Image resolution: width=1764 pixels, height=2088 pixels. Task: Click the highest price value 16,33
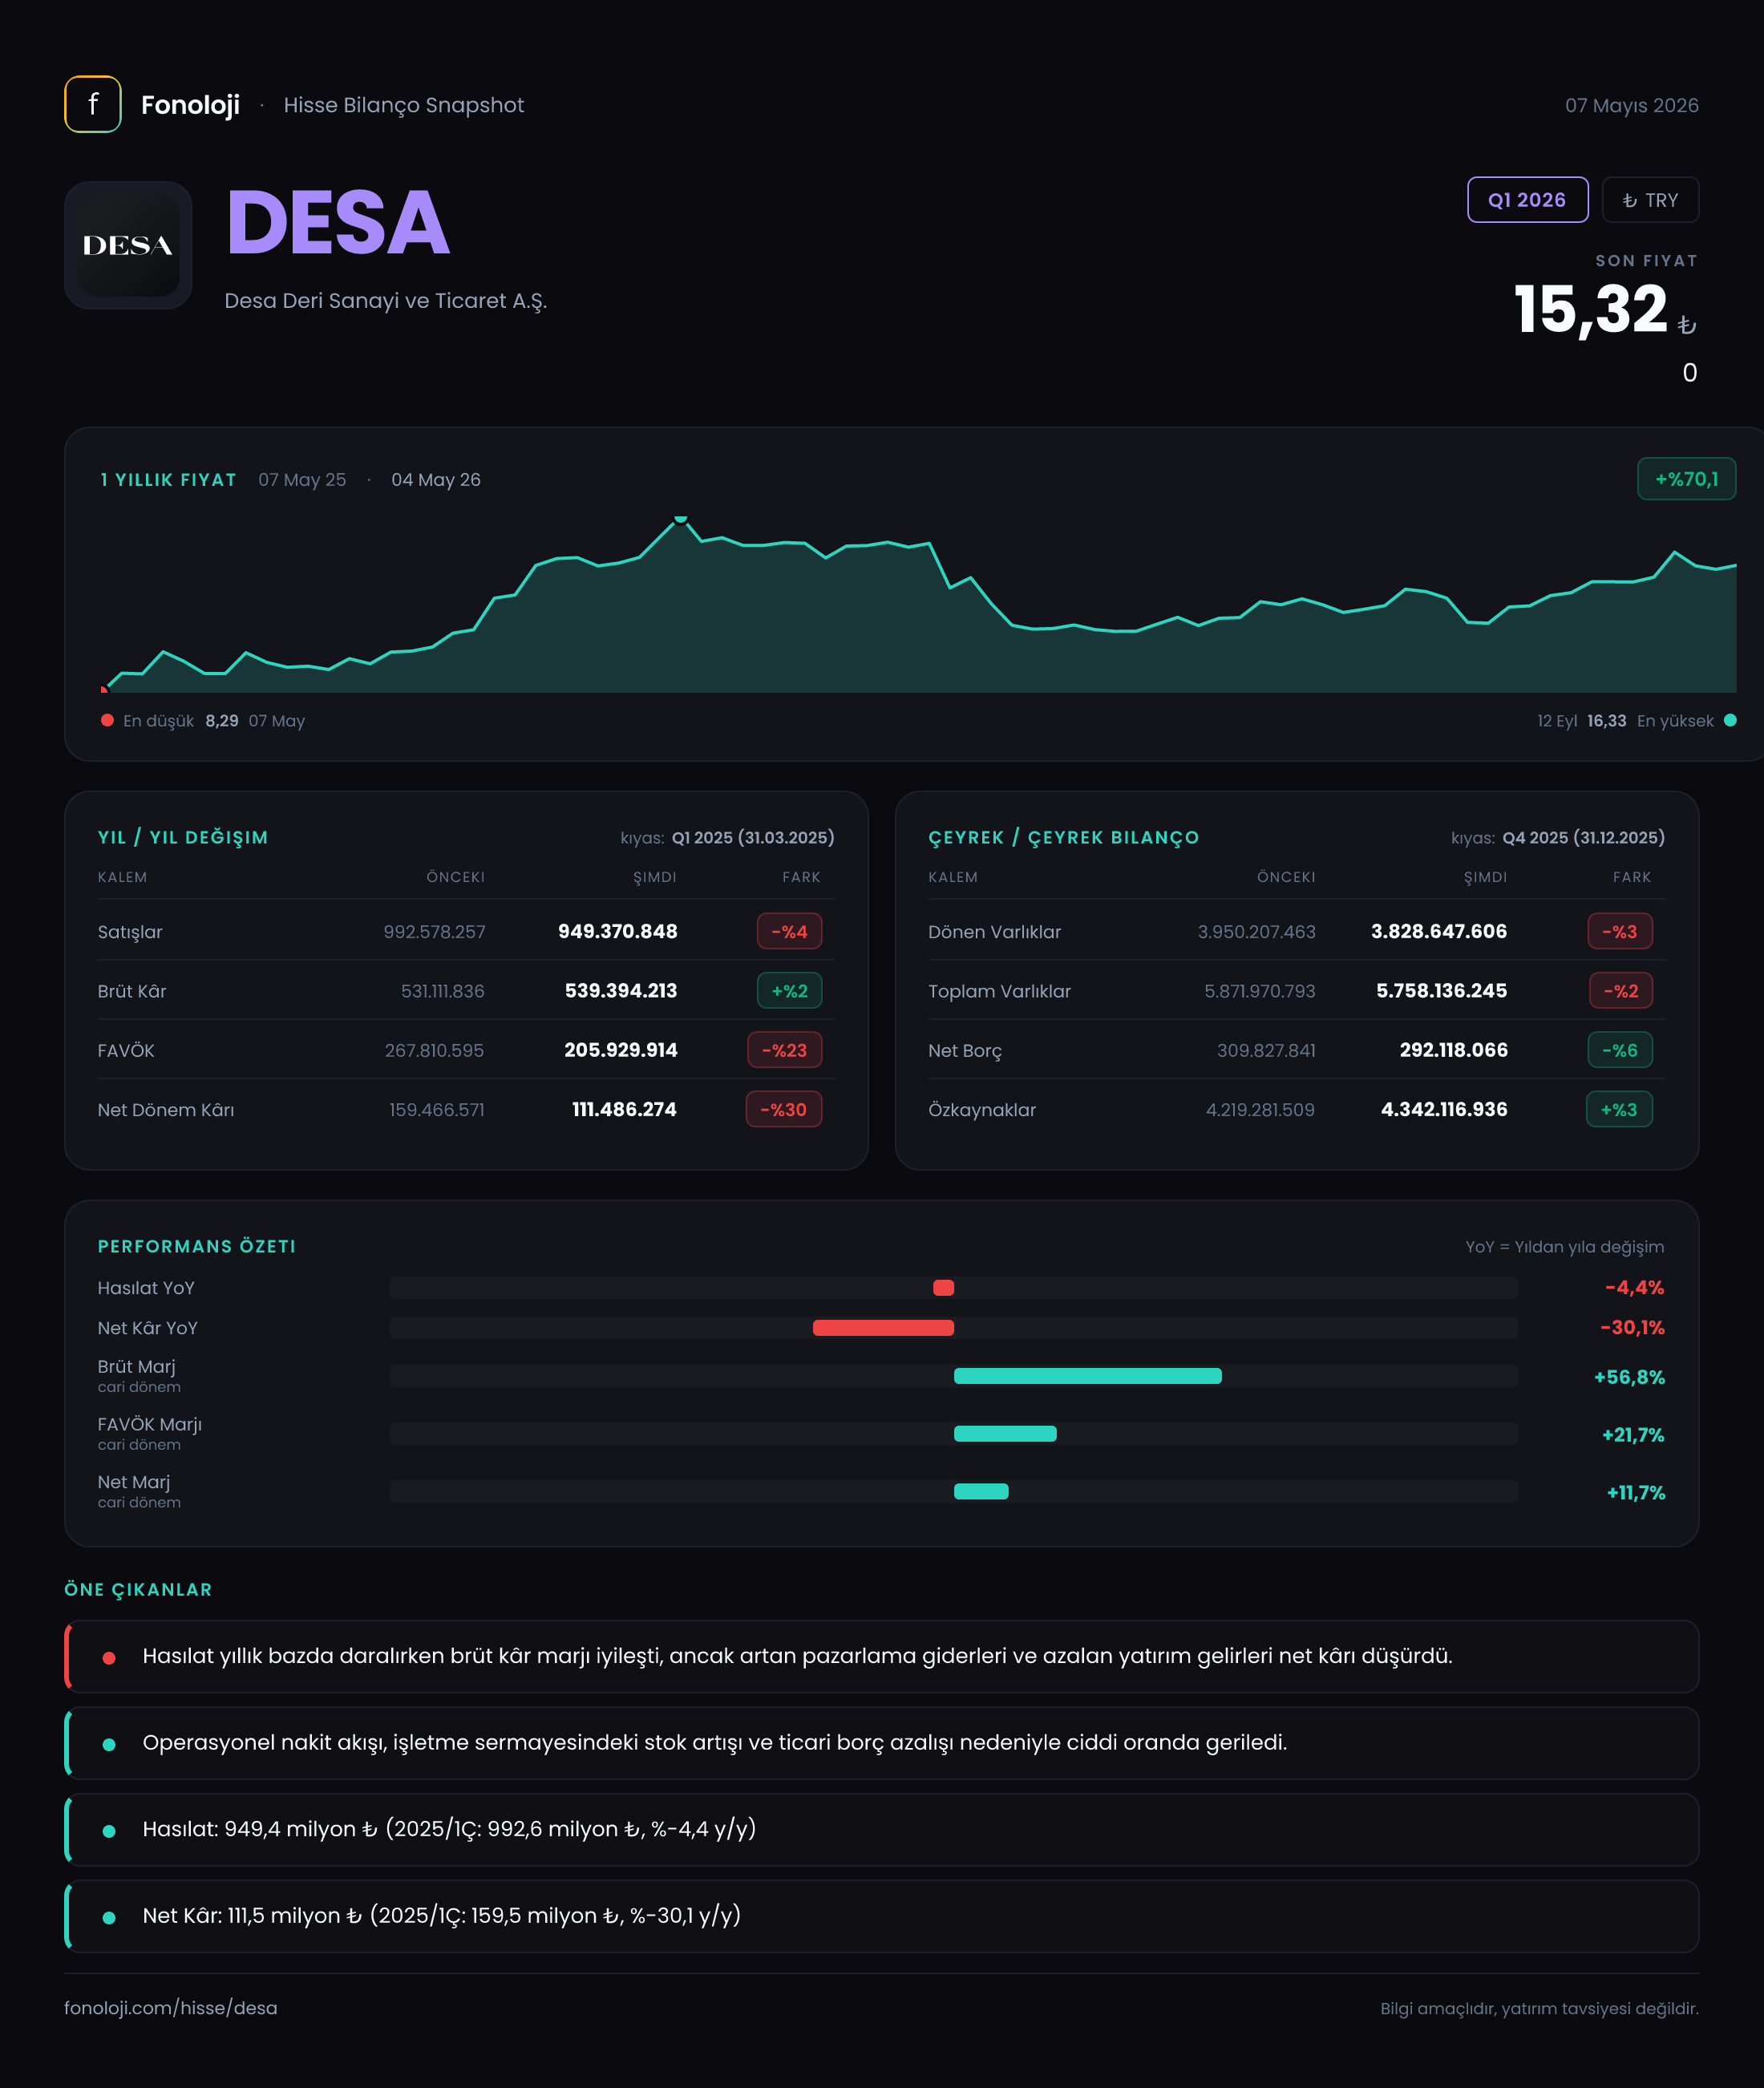coord(1606,721)
